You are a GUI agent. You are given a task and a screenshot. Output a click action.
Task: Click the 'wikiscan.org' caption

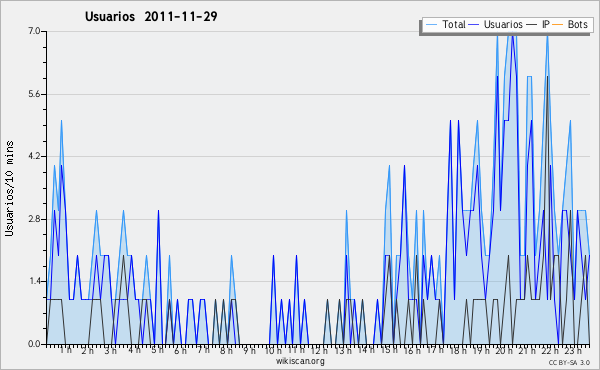tap(300, 361)
